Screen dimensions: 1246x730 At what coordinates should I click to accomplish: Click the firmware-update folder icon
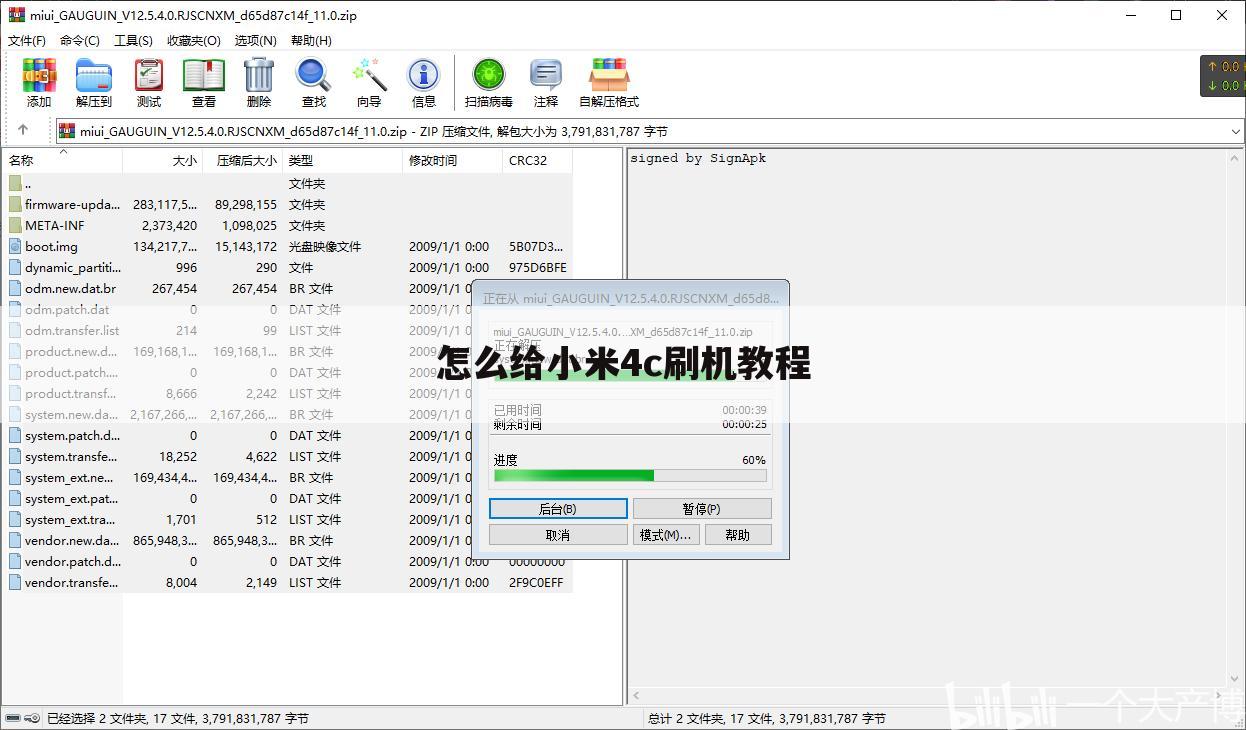[x=15, y=204]
